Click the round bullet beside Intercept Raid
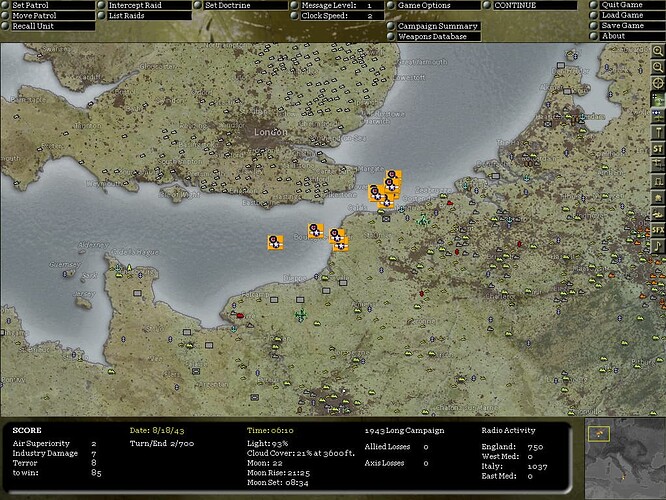Viewport: 666px width, 500px height. click(x=102, y=5)
